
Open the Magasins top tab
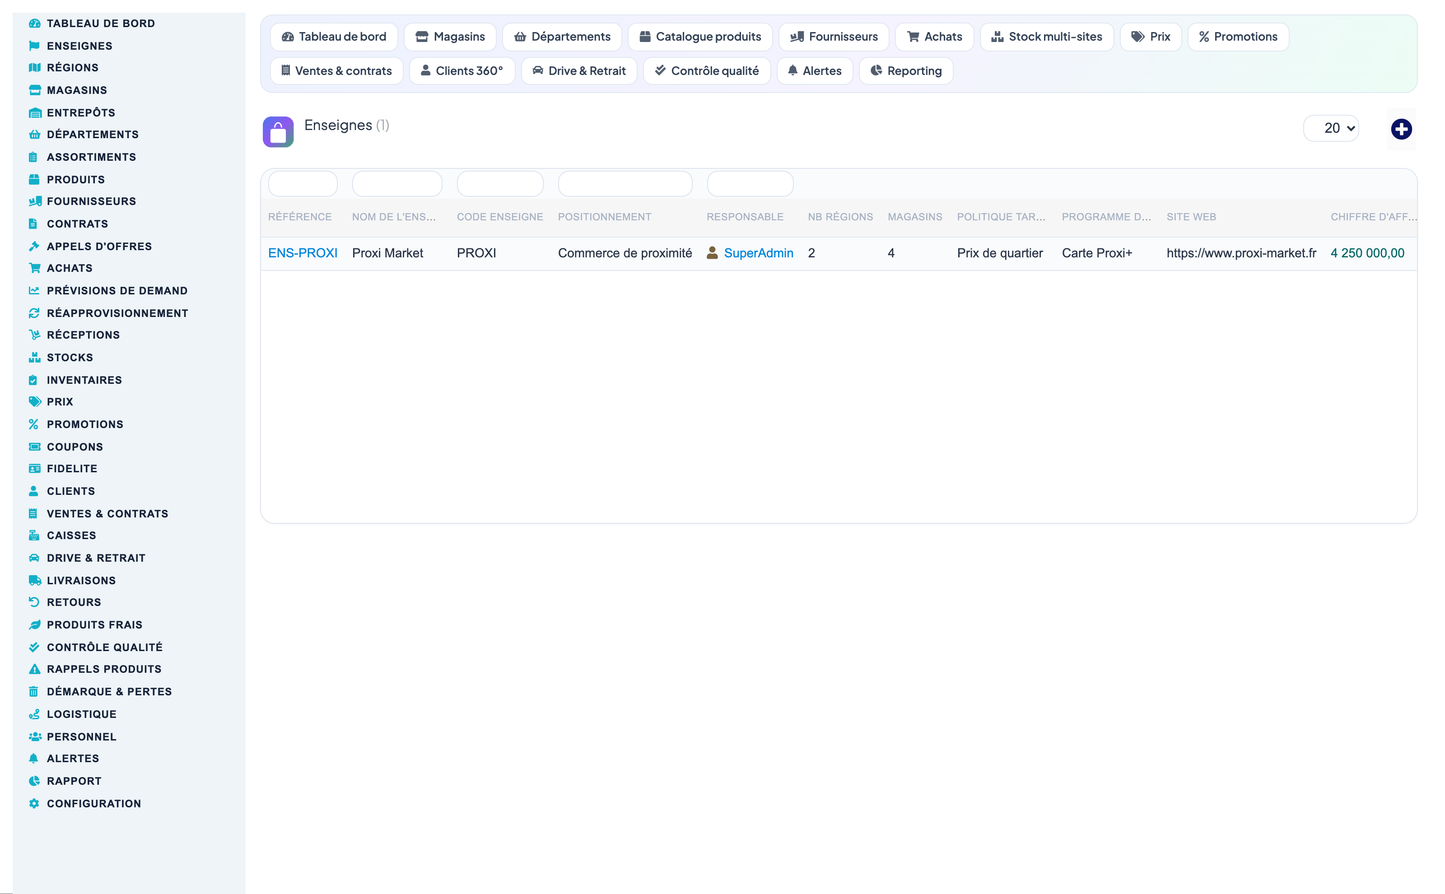(x=450, y=37)
